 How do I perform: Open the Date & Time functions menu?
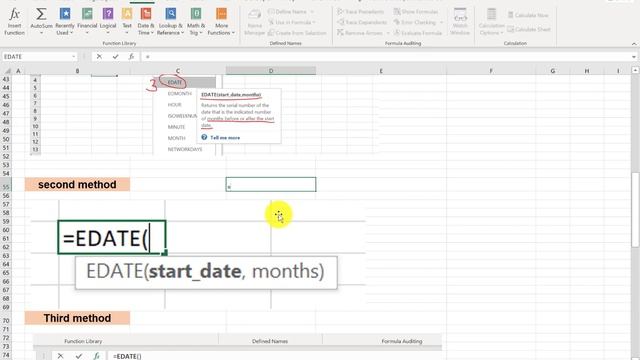pyautogui.click(x=146, y=22)
